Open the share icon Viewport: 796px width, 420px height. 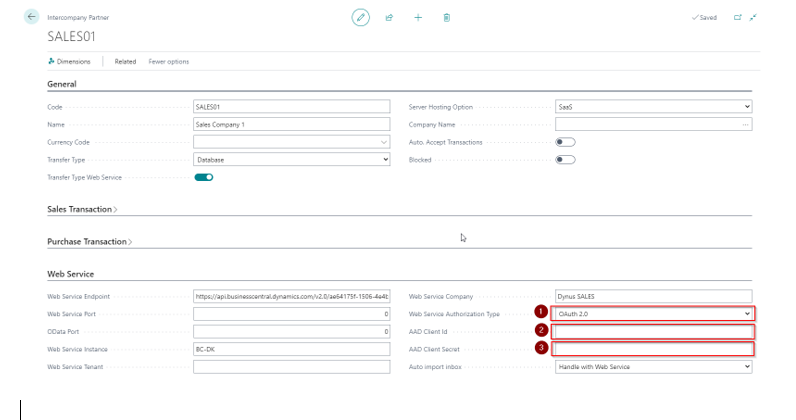tap(389, 18)
